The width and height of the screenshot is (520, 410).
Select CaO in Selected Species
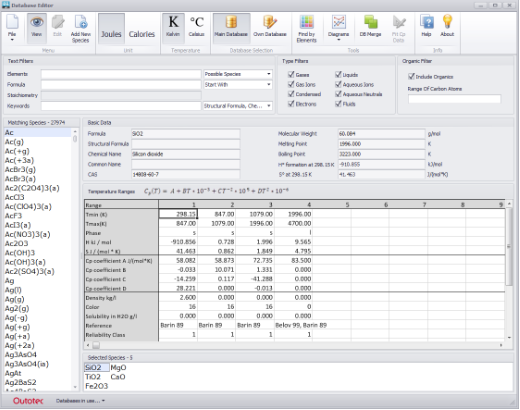pos(118,377)
